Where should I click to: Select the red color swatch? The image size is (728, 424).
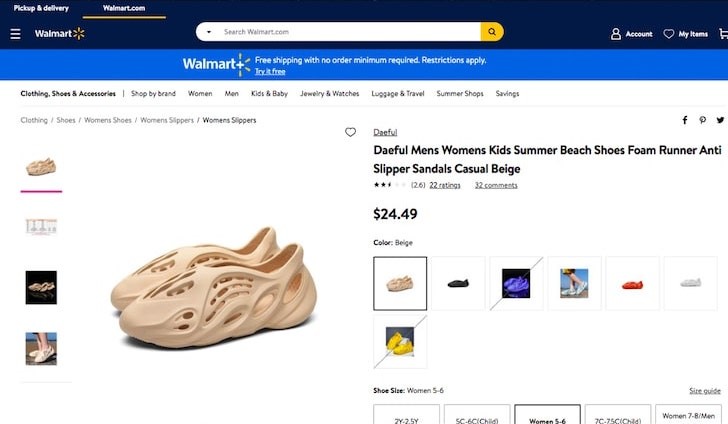pos(632,284)
